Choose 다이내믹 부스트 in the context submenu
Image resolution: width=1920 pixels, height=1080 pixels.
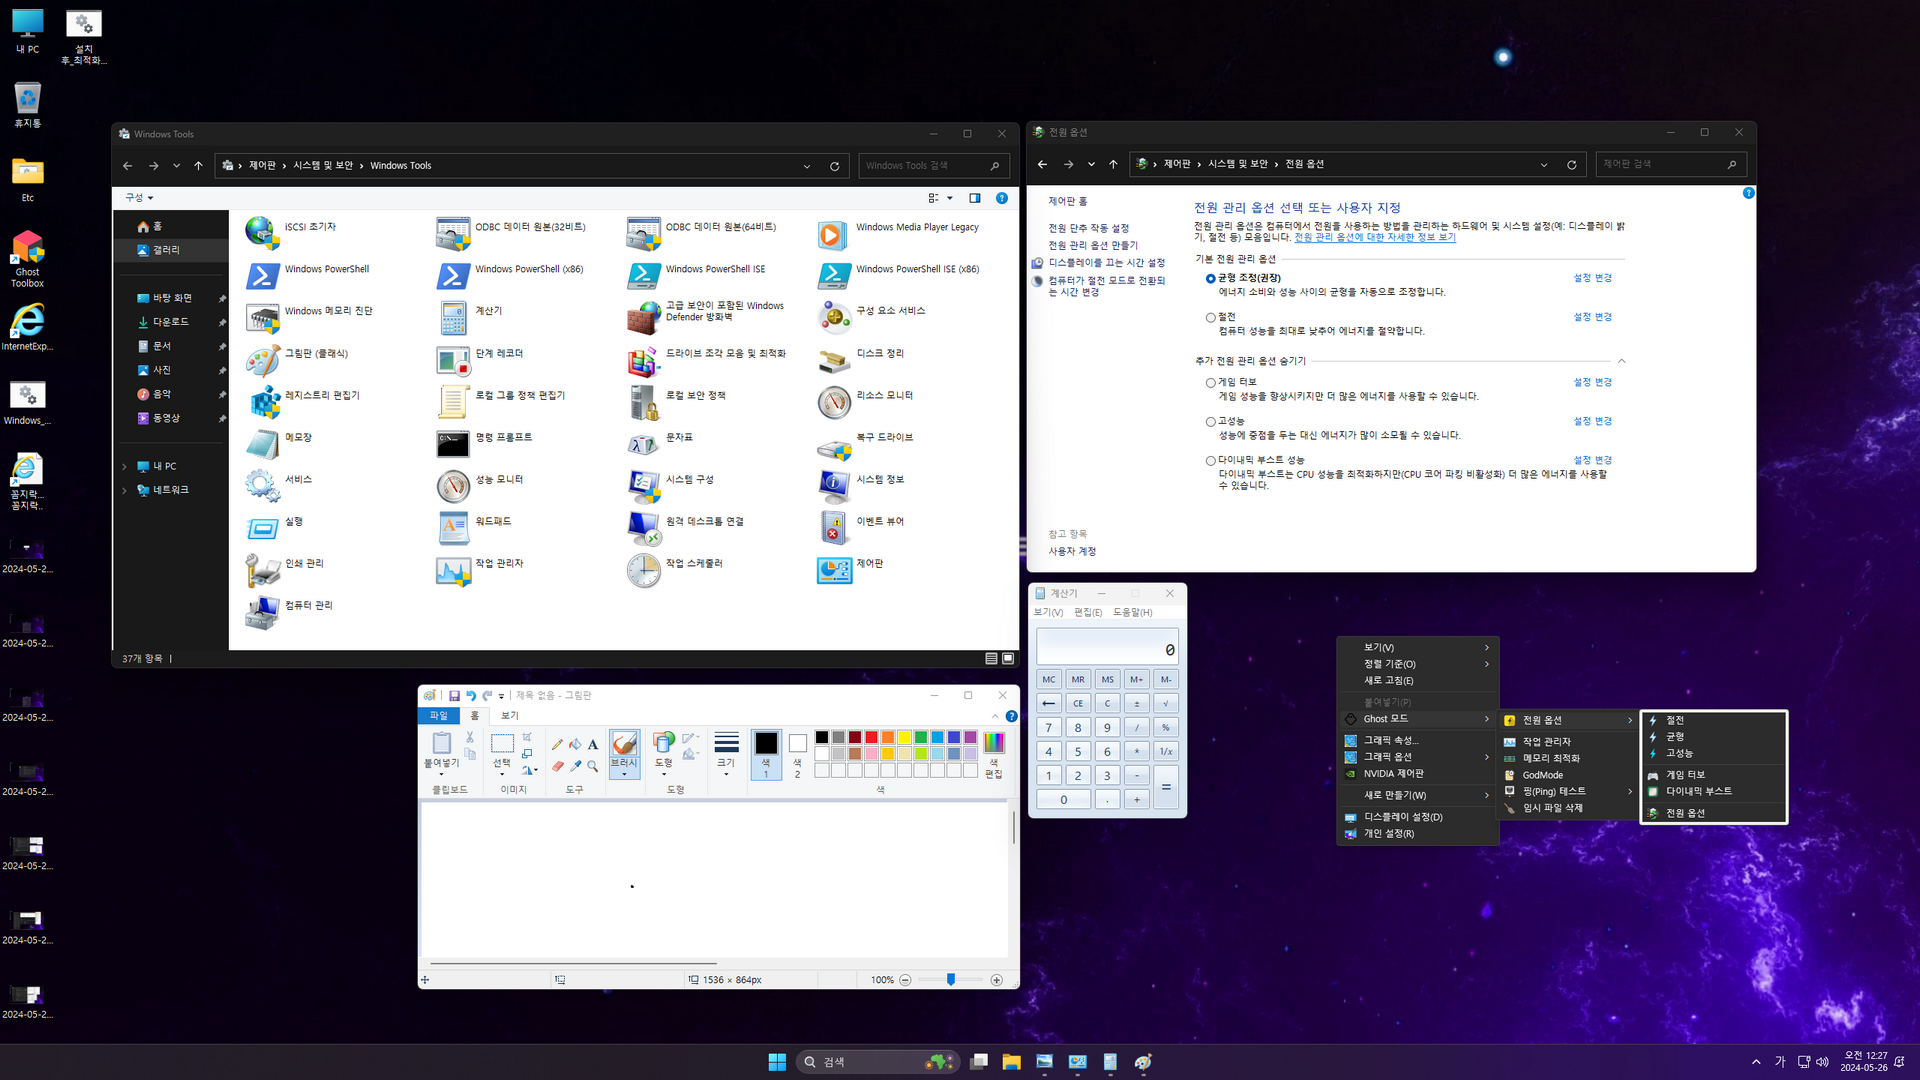(x=1698, y=792)
